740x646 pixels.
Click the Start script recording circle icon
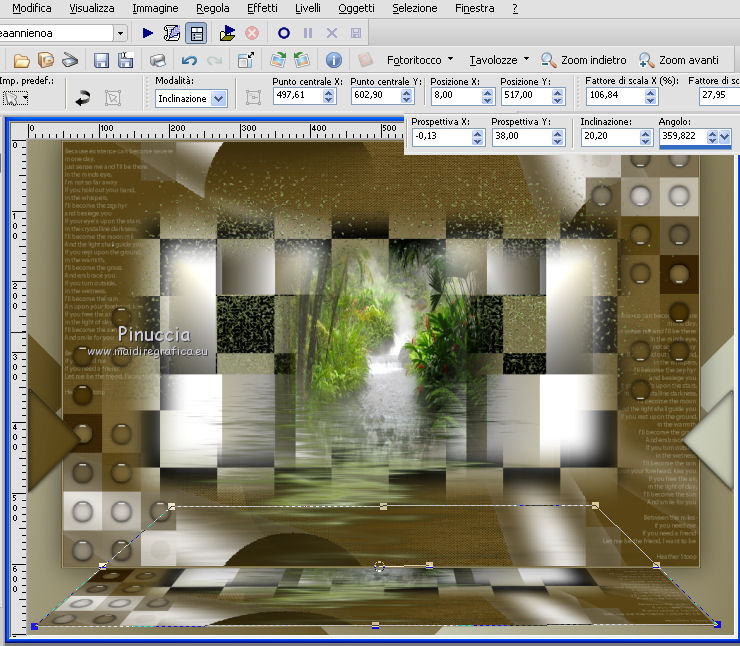(284, 33)
